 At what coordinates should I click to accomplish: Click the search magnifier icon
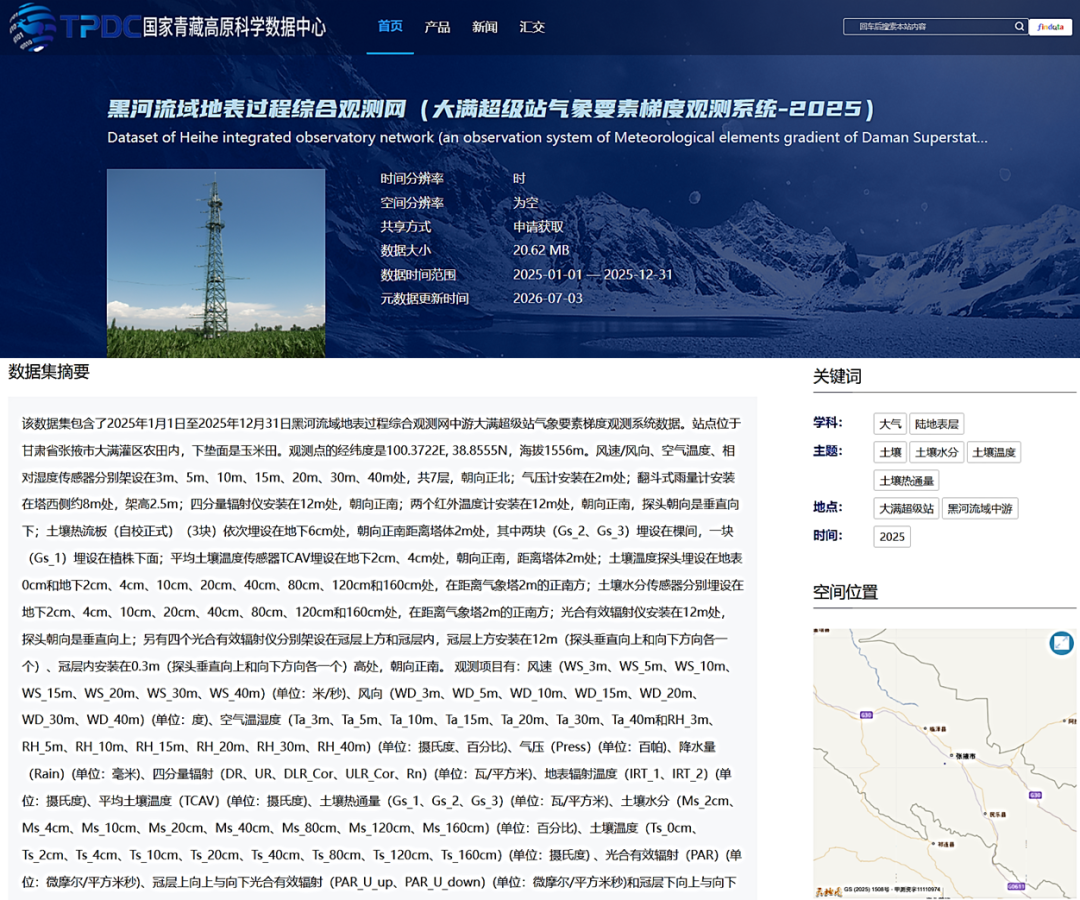[x=1019, y=26]
